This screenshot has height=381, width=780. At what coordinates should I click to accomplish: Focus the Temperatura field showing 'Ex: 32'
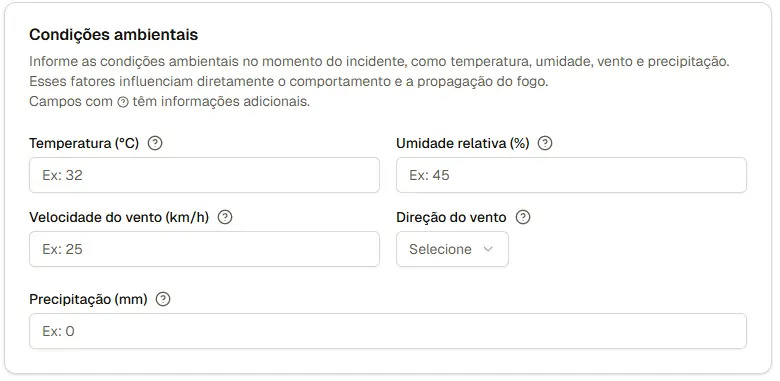[x=204, y=175]
